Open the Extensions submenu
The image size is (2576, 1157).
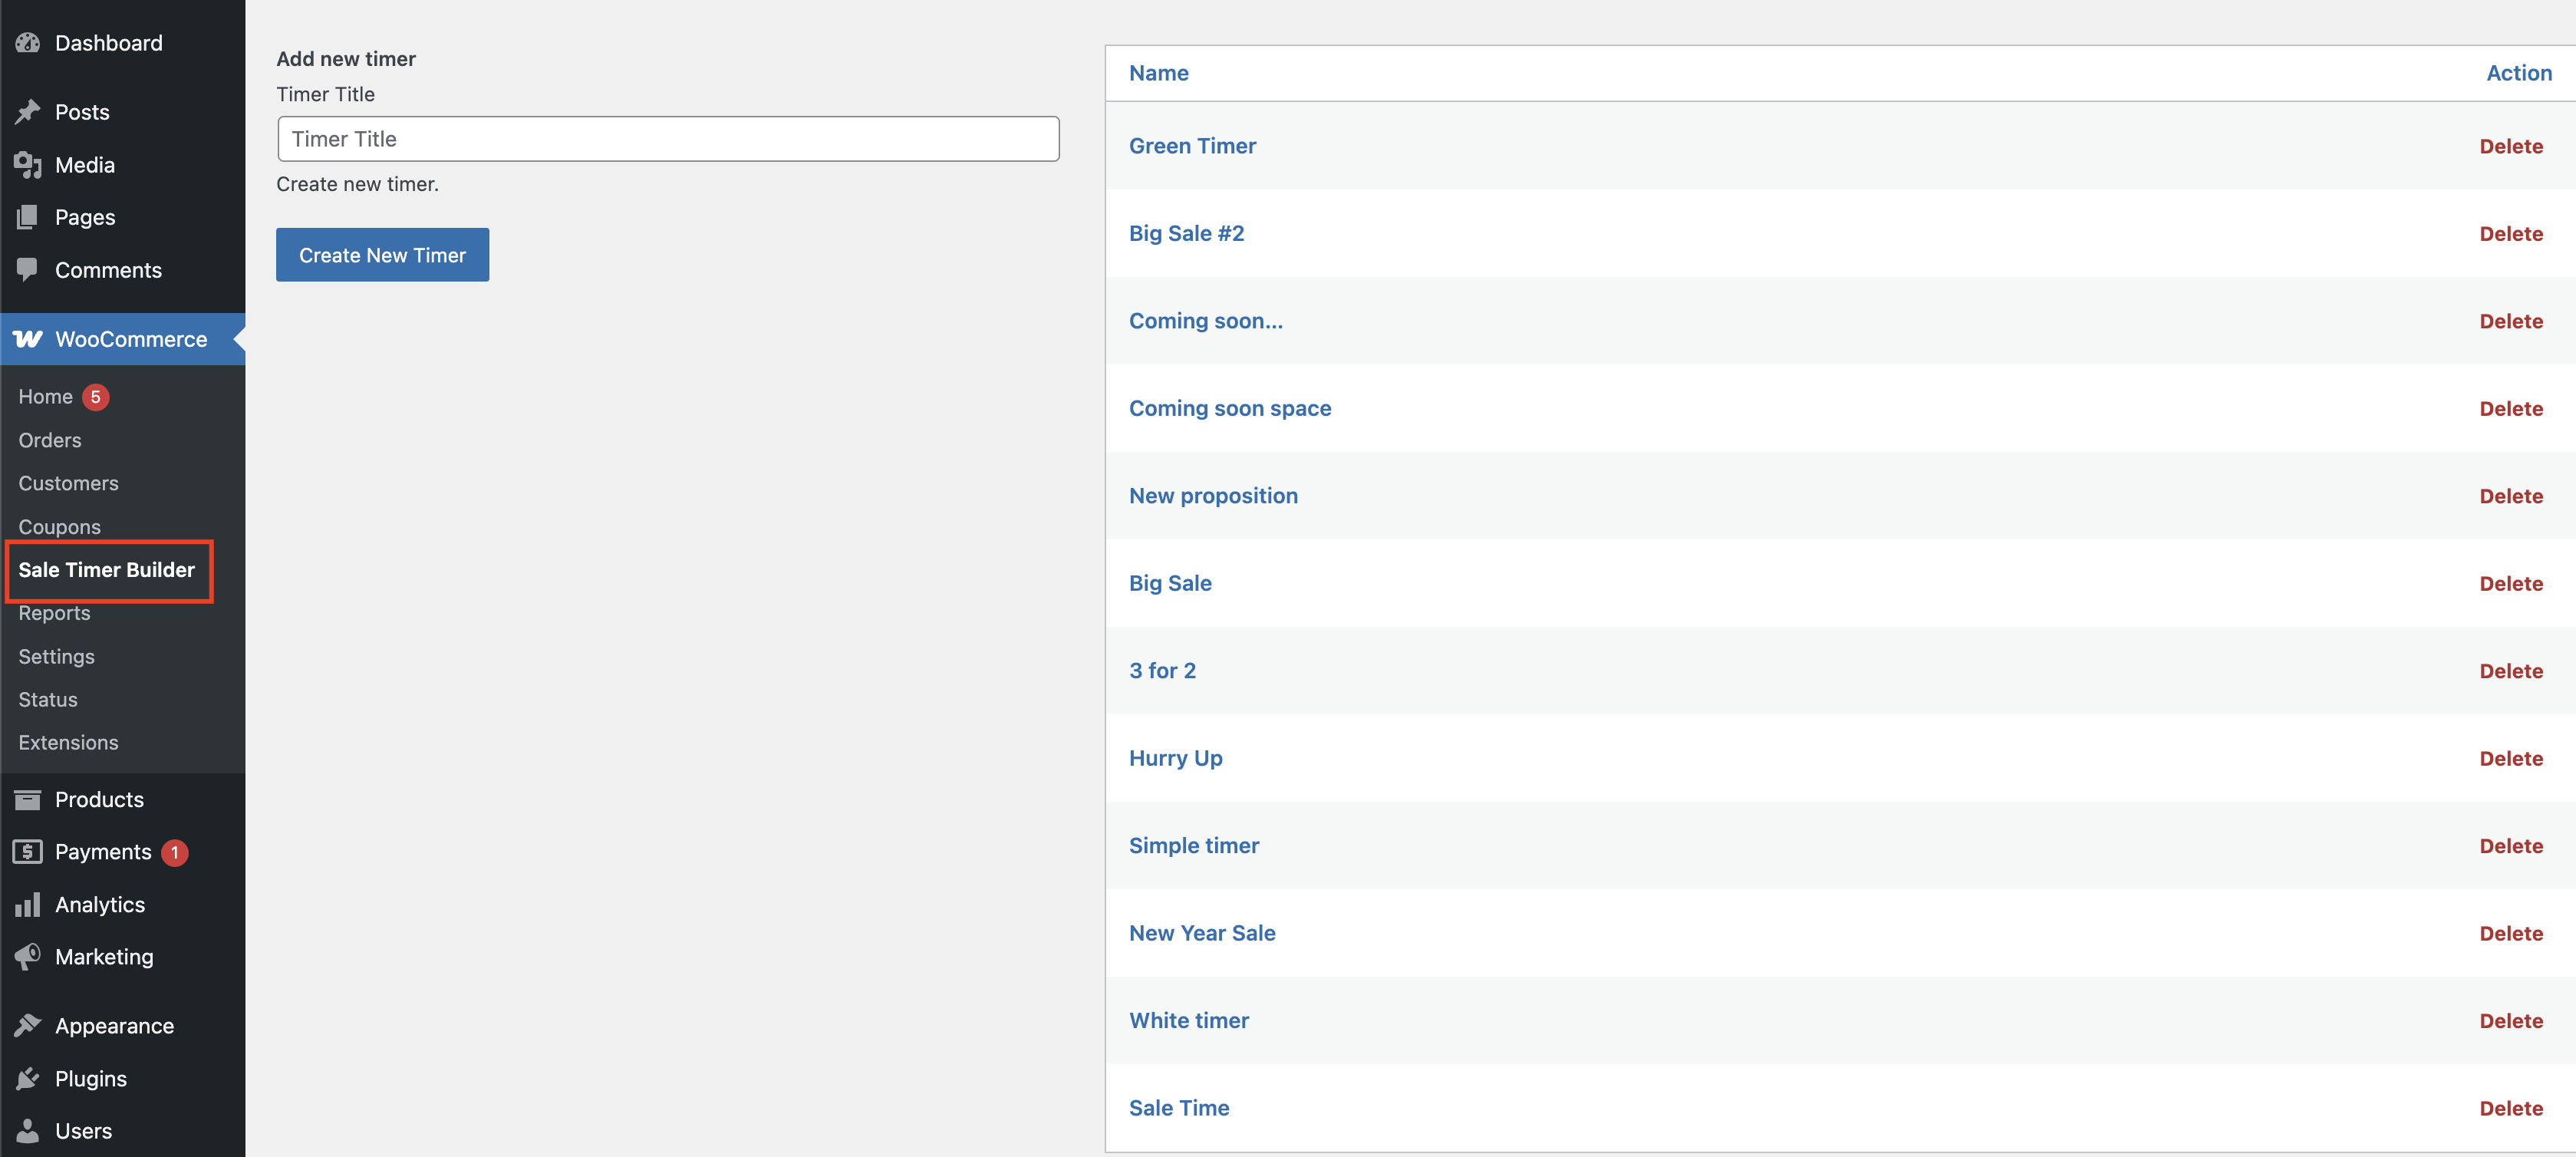[x=68, y=743]
